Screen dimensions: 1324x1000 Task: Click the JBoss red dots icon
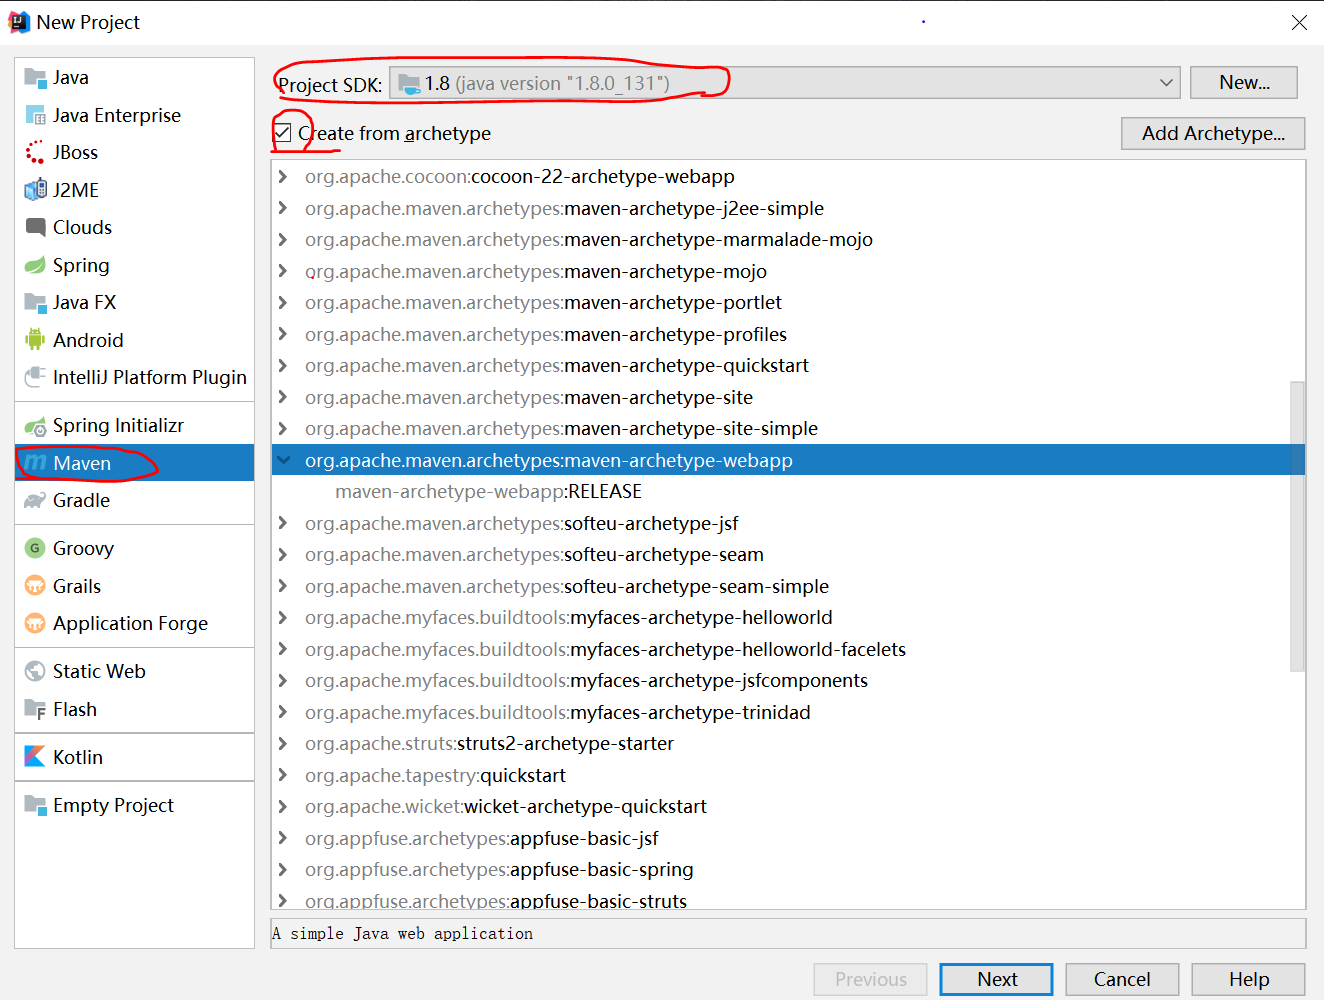pyautogui.click(x=35, y=152)
